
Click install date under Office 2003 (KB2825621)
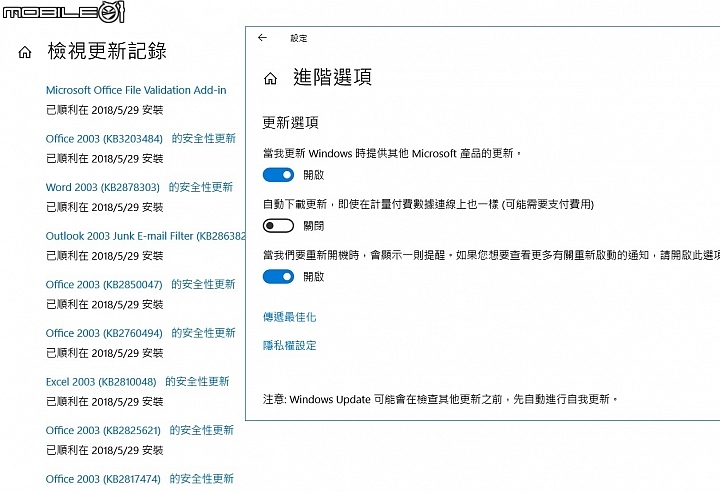(x=105, y=451)
